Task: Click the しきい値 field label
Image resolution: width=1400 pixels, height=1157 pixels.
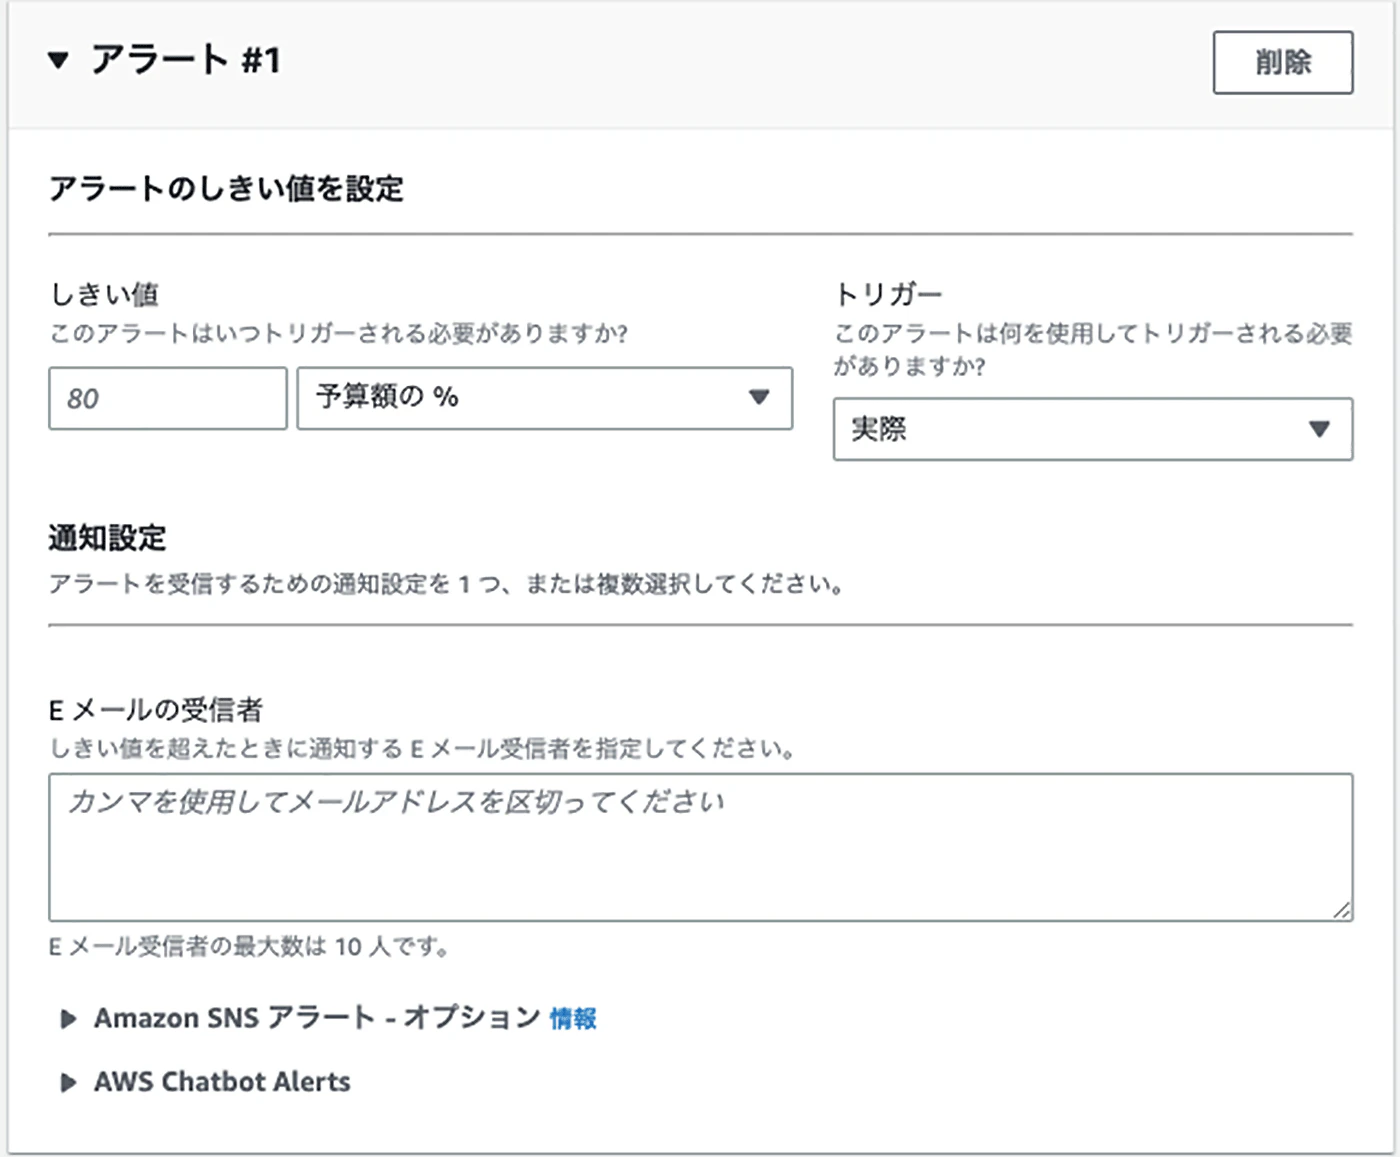Action: pos(104,294)
